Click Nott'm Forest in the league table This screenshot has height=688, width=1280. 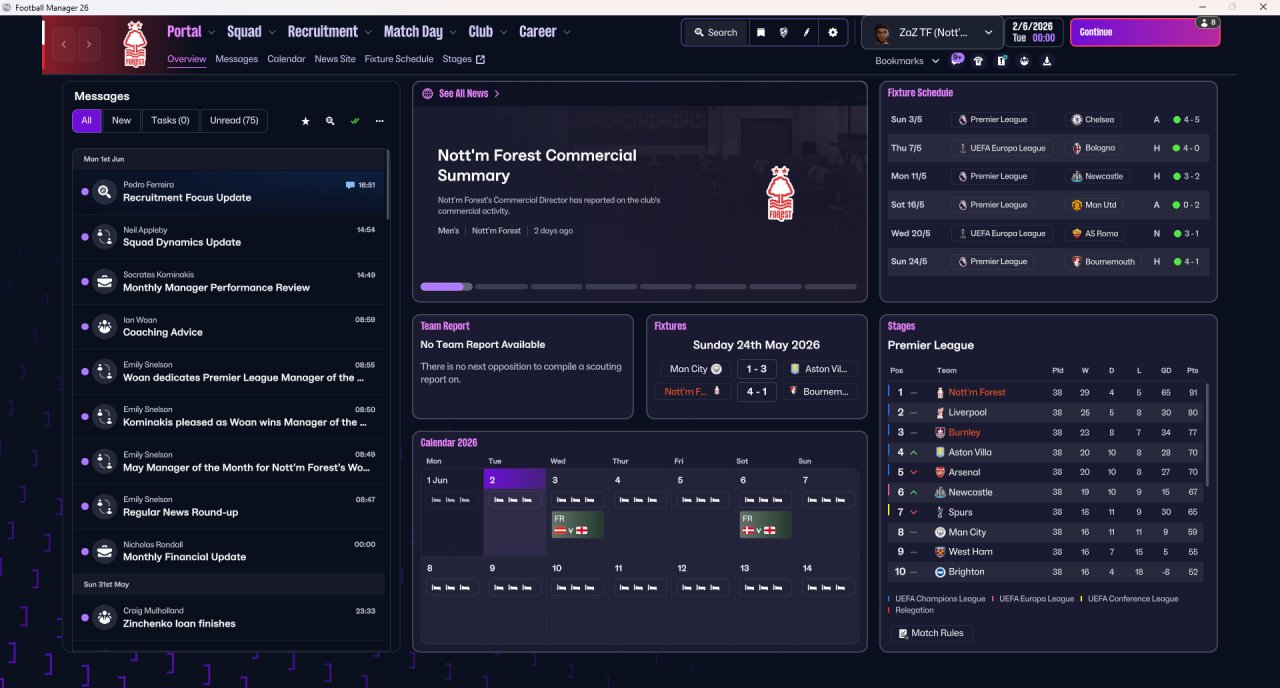tap(977, 392)
